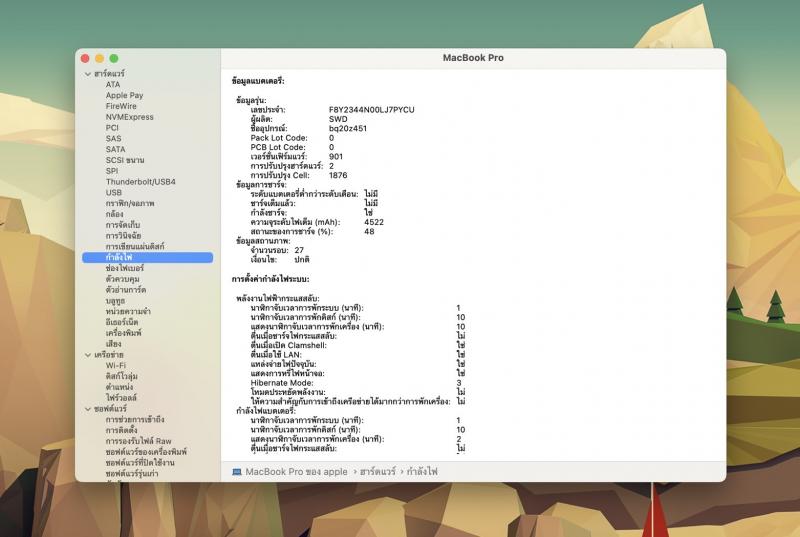800x537 pixels.
Task: Choose SAS in the sidebar
Action: [113, 139]
